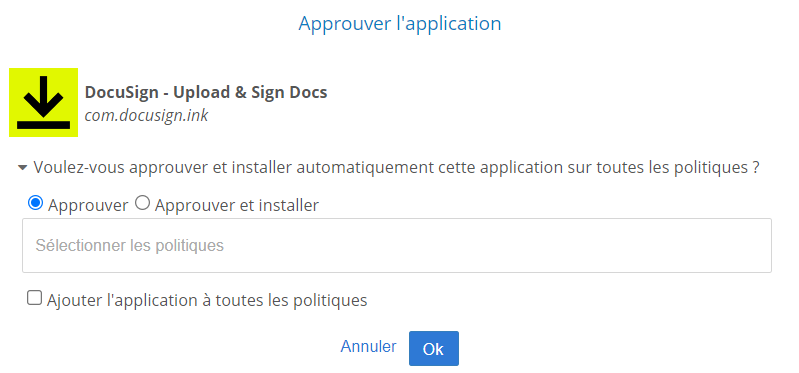Click the DocuSign - Upload & Sign Docs name

(x=206, y=93)
